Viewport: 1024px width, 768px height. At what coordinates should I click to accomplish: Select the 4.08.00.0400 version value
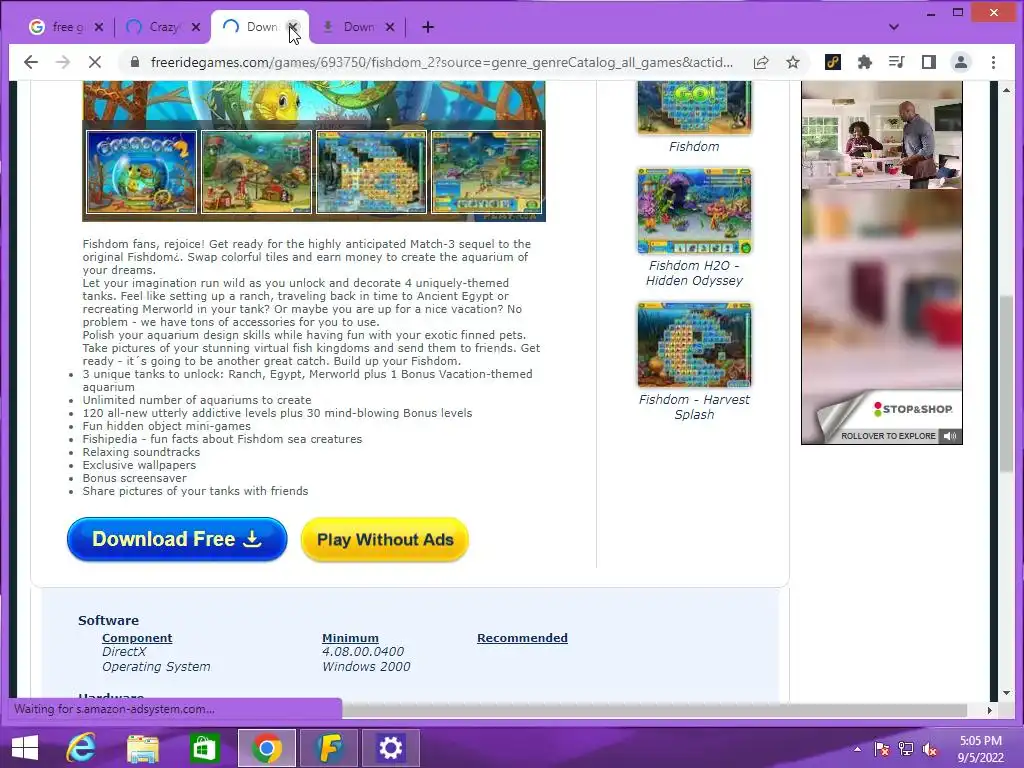coord(363,652)
